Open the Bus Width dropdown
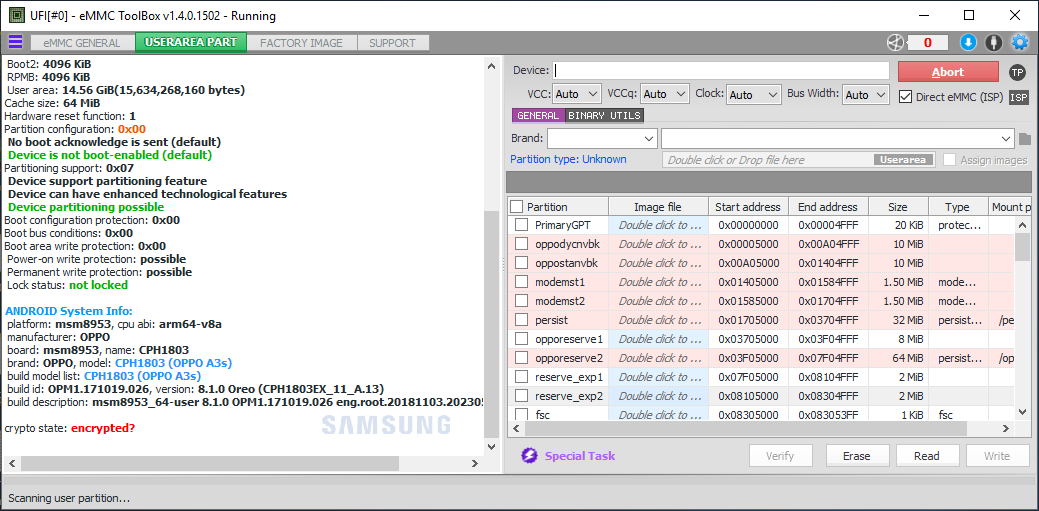 (x=865, y=95)
